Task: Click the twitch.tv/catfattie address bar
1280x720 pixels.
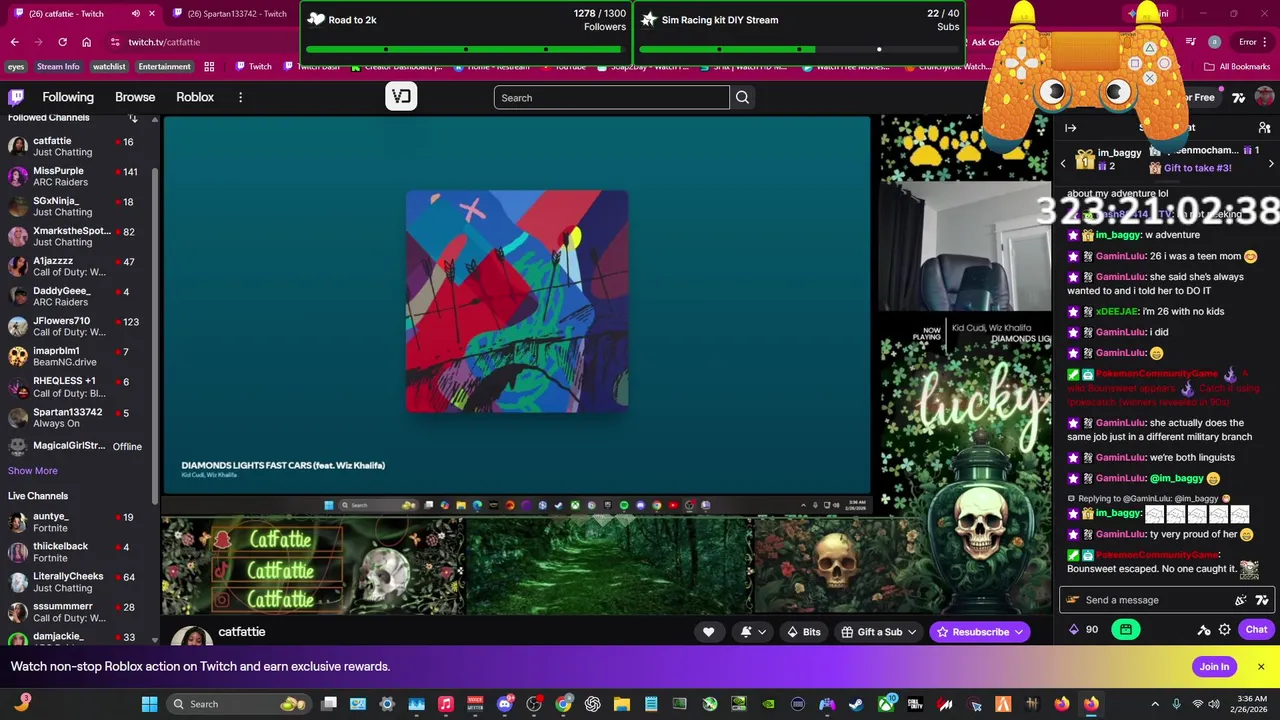Action: (200, 42)
